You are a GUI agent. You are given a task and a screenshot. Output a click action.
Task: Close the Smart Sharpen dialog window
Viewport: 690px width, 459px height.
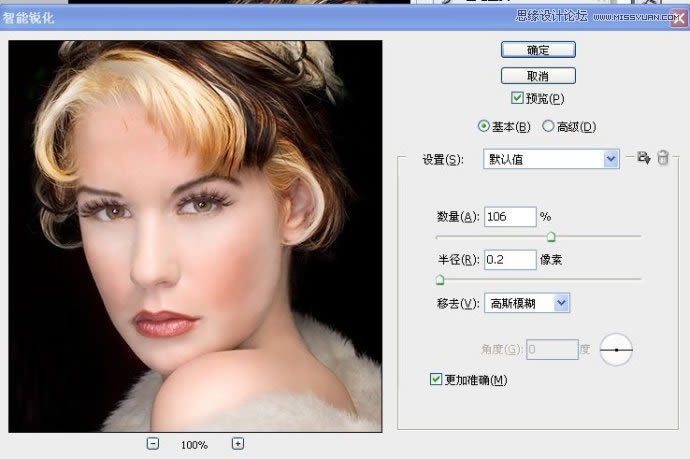[x=678, y=17]
